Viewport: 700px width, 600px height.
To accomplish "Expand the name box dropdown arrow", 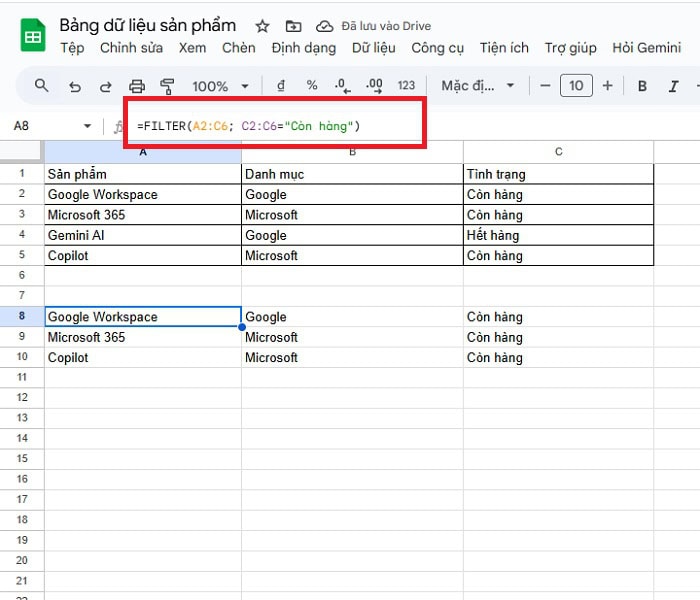I will pos(87,126).
